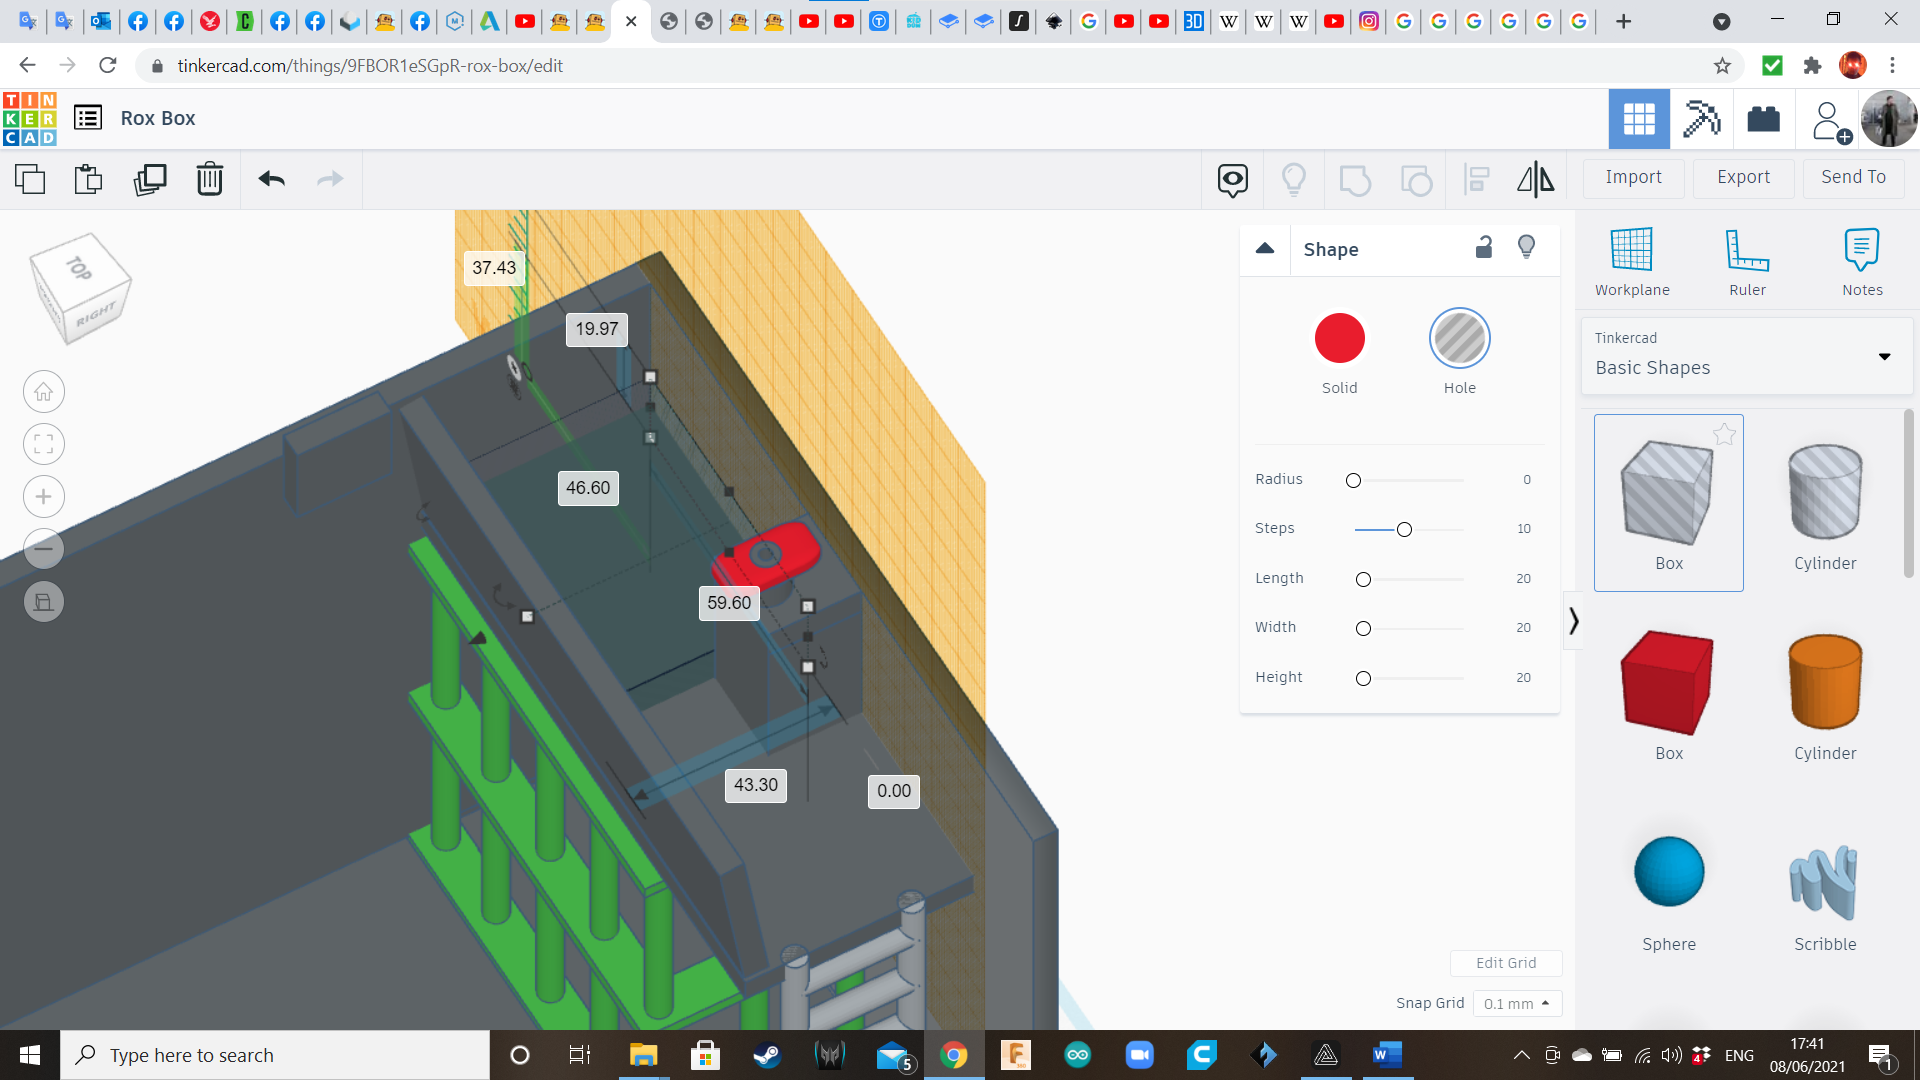Collapse the Shape panel arrow
The width and height of the screenshot is (1920, 1080).
[1265, 249]
